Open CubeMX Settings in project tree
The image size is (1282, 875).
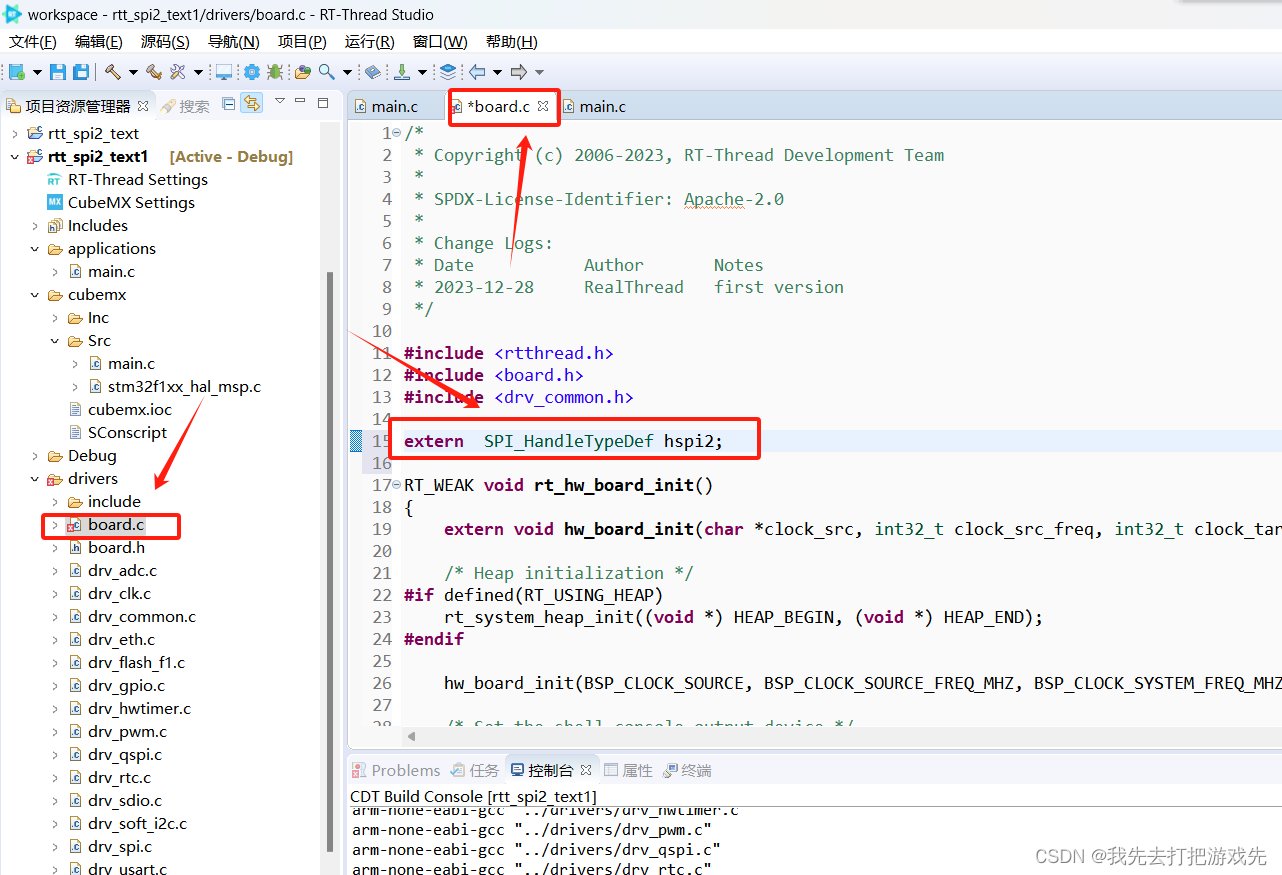click(x=120, y=203)
